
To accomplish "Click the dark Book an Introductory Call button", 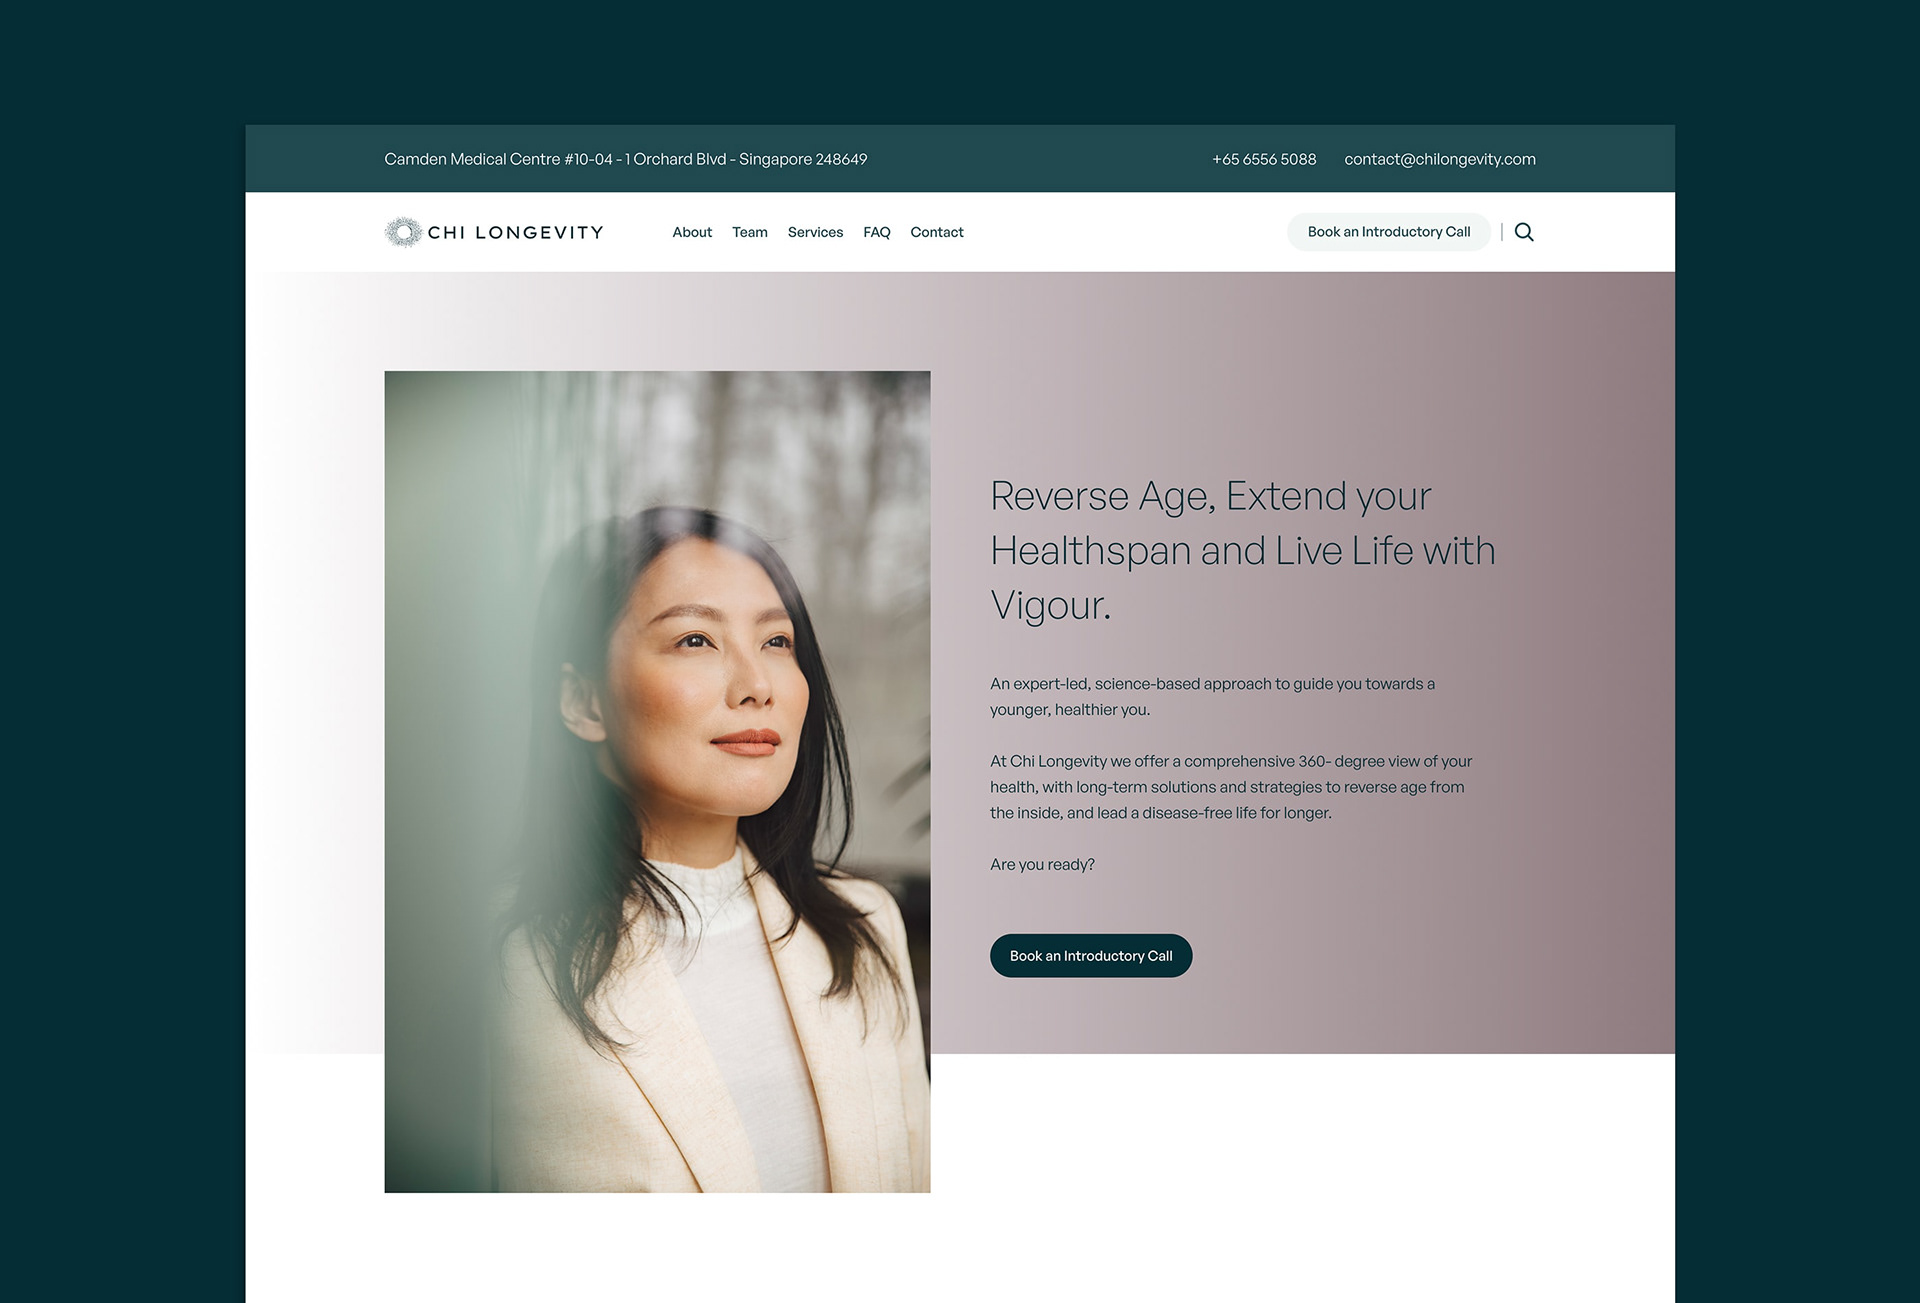I will coord(1091,956).
